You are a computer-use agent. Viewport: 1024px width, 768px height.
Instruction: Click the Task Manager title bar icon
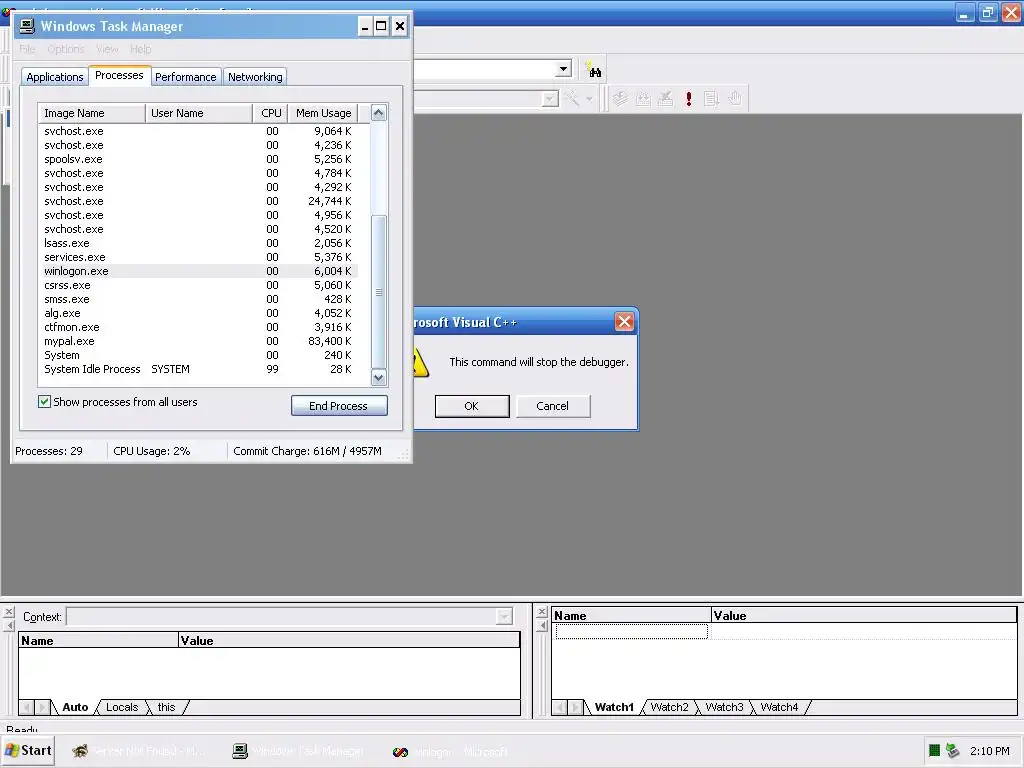coord(27,26)
